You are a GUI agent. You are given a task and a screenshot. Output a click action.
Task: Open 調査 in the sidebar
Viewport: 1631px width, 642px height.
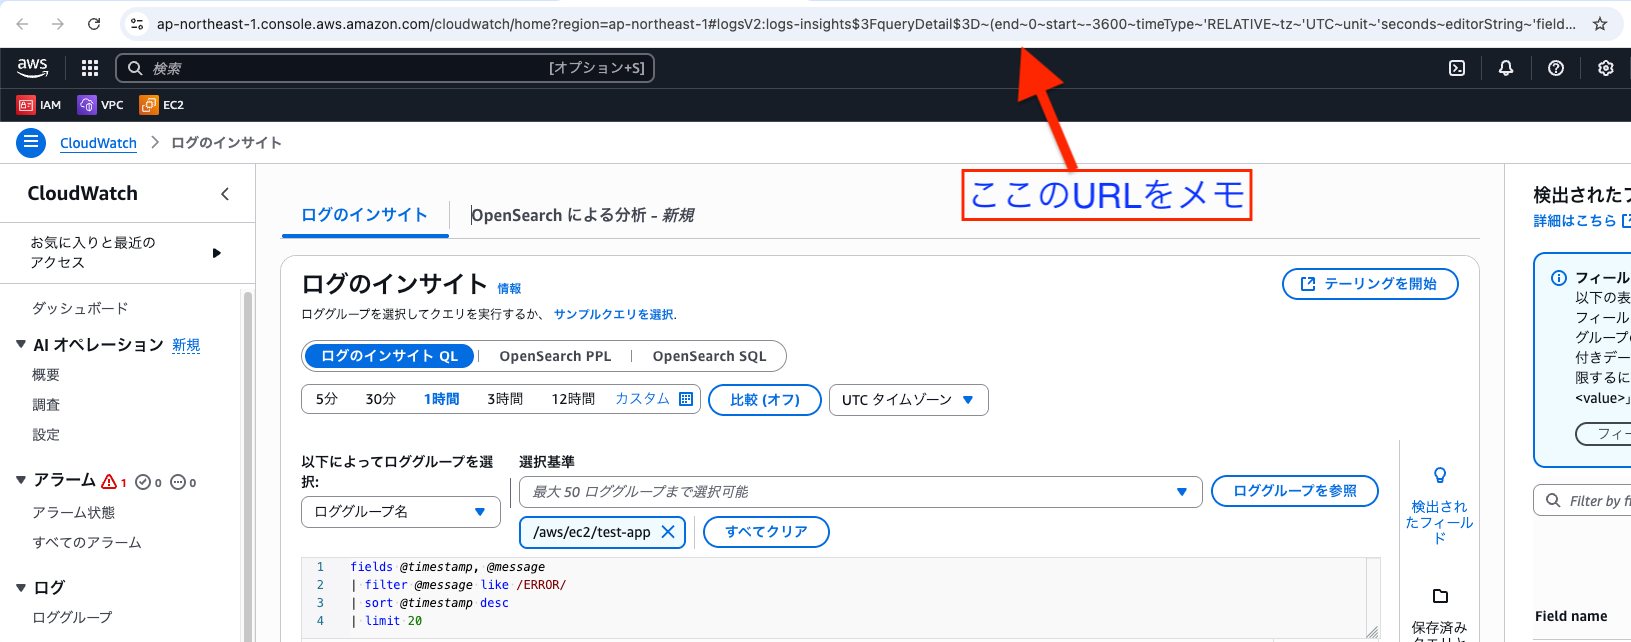[46, 405]
